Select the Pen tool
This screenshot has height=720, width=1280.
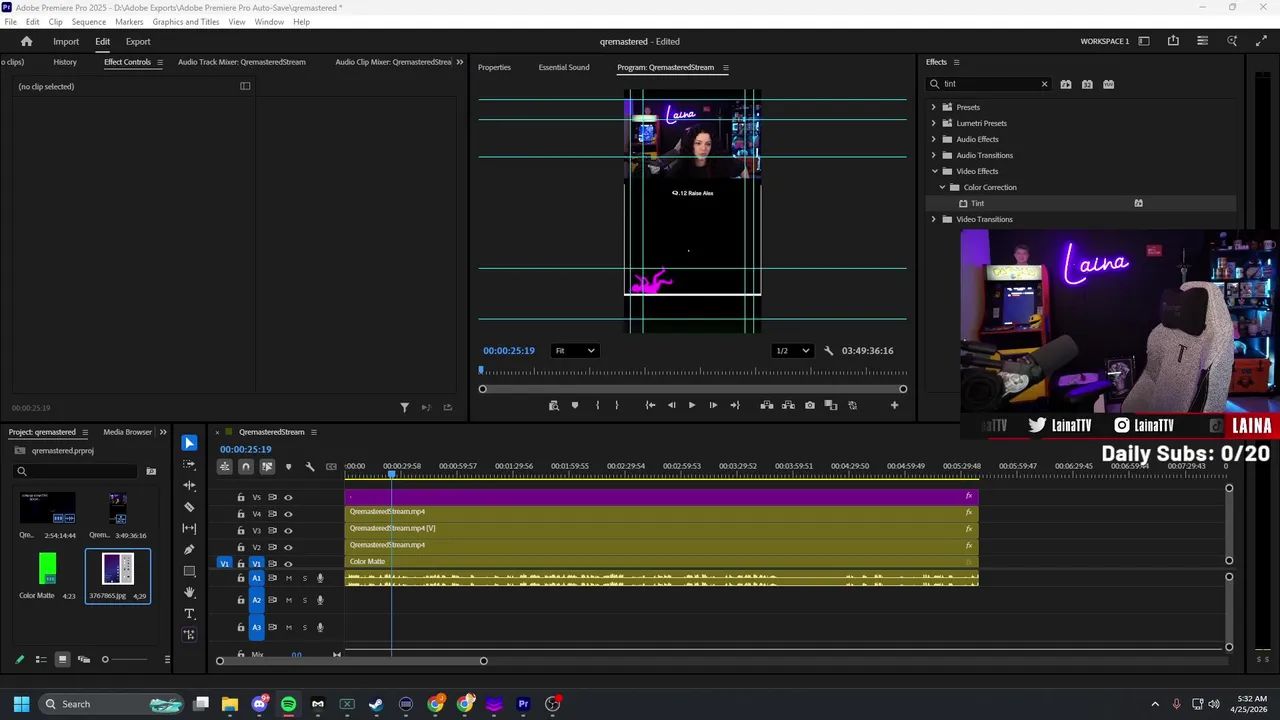coord(189,549)
